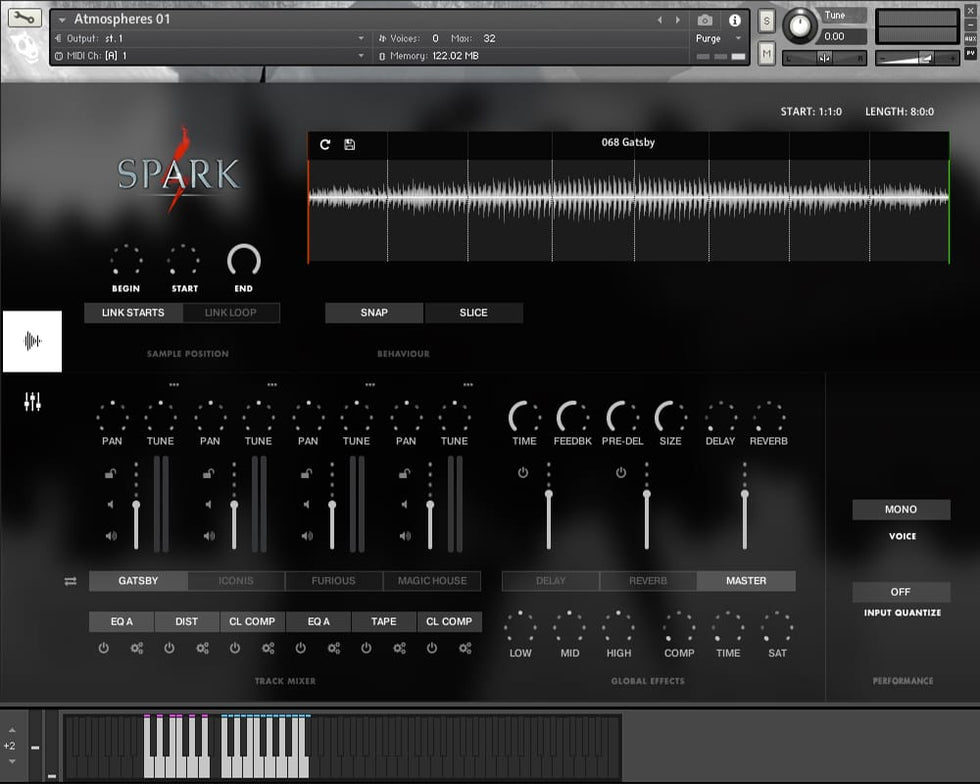Toggle the LINK STARTS button
The image size is (980, 784).
tap(133, 313)
